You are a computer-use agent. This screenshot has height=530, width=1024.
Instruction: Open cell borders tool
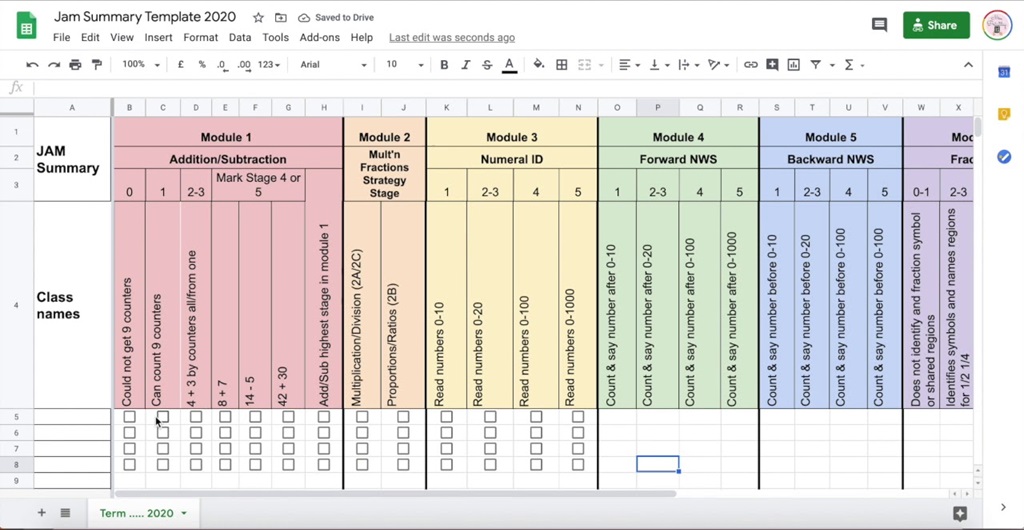(x=562, y=65)
